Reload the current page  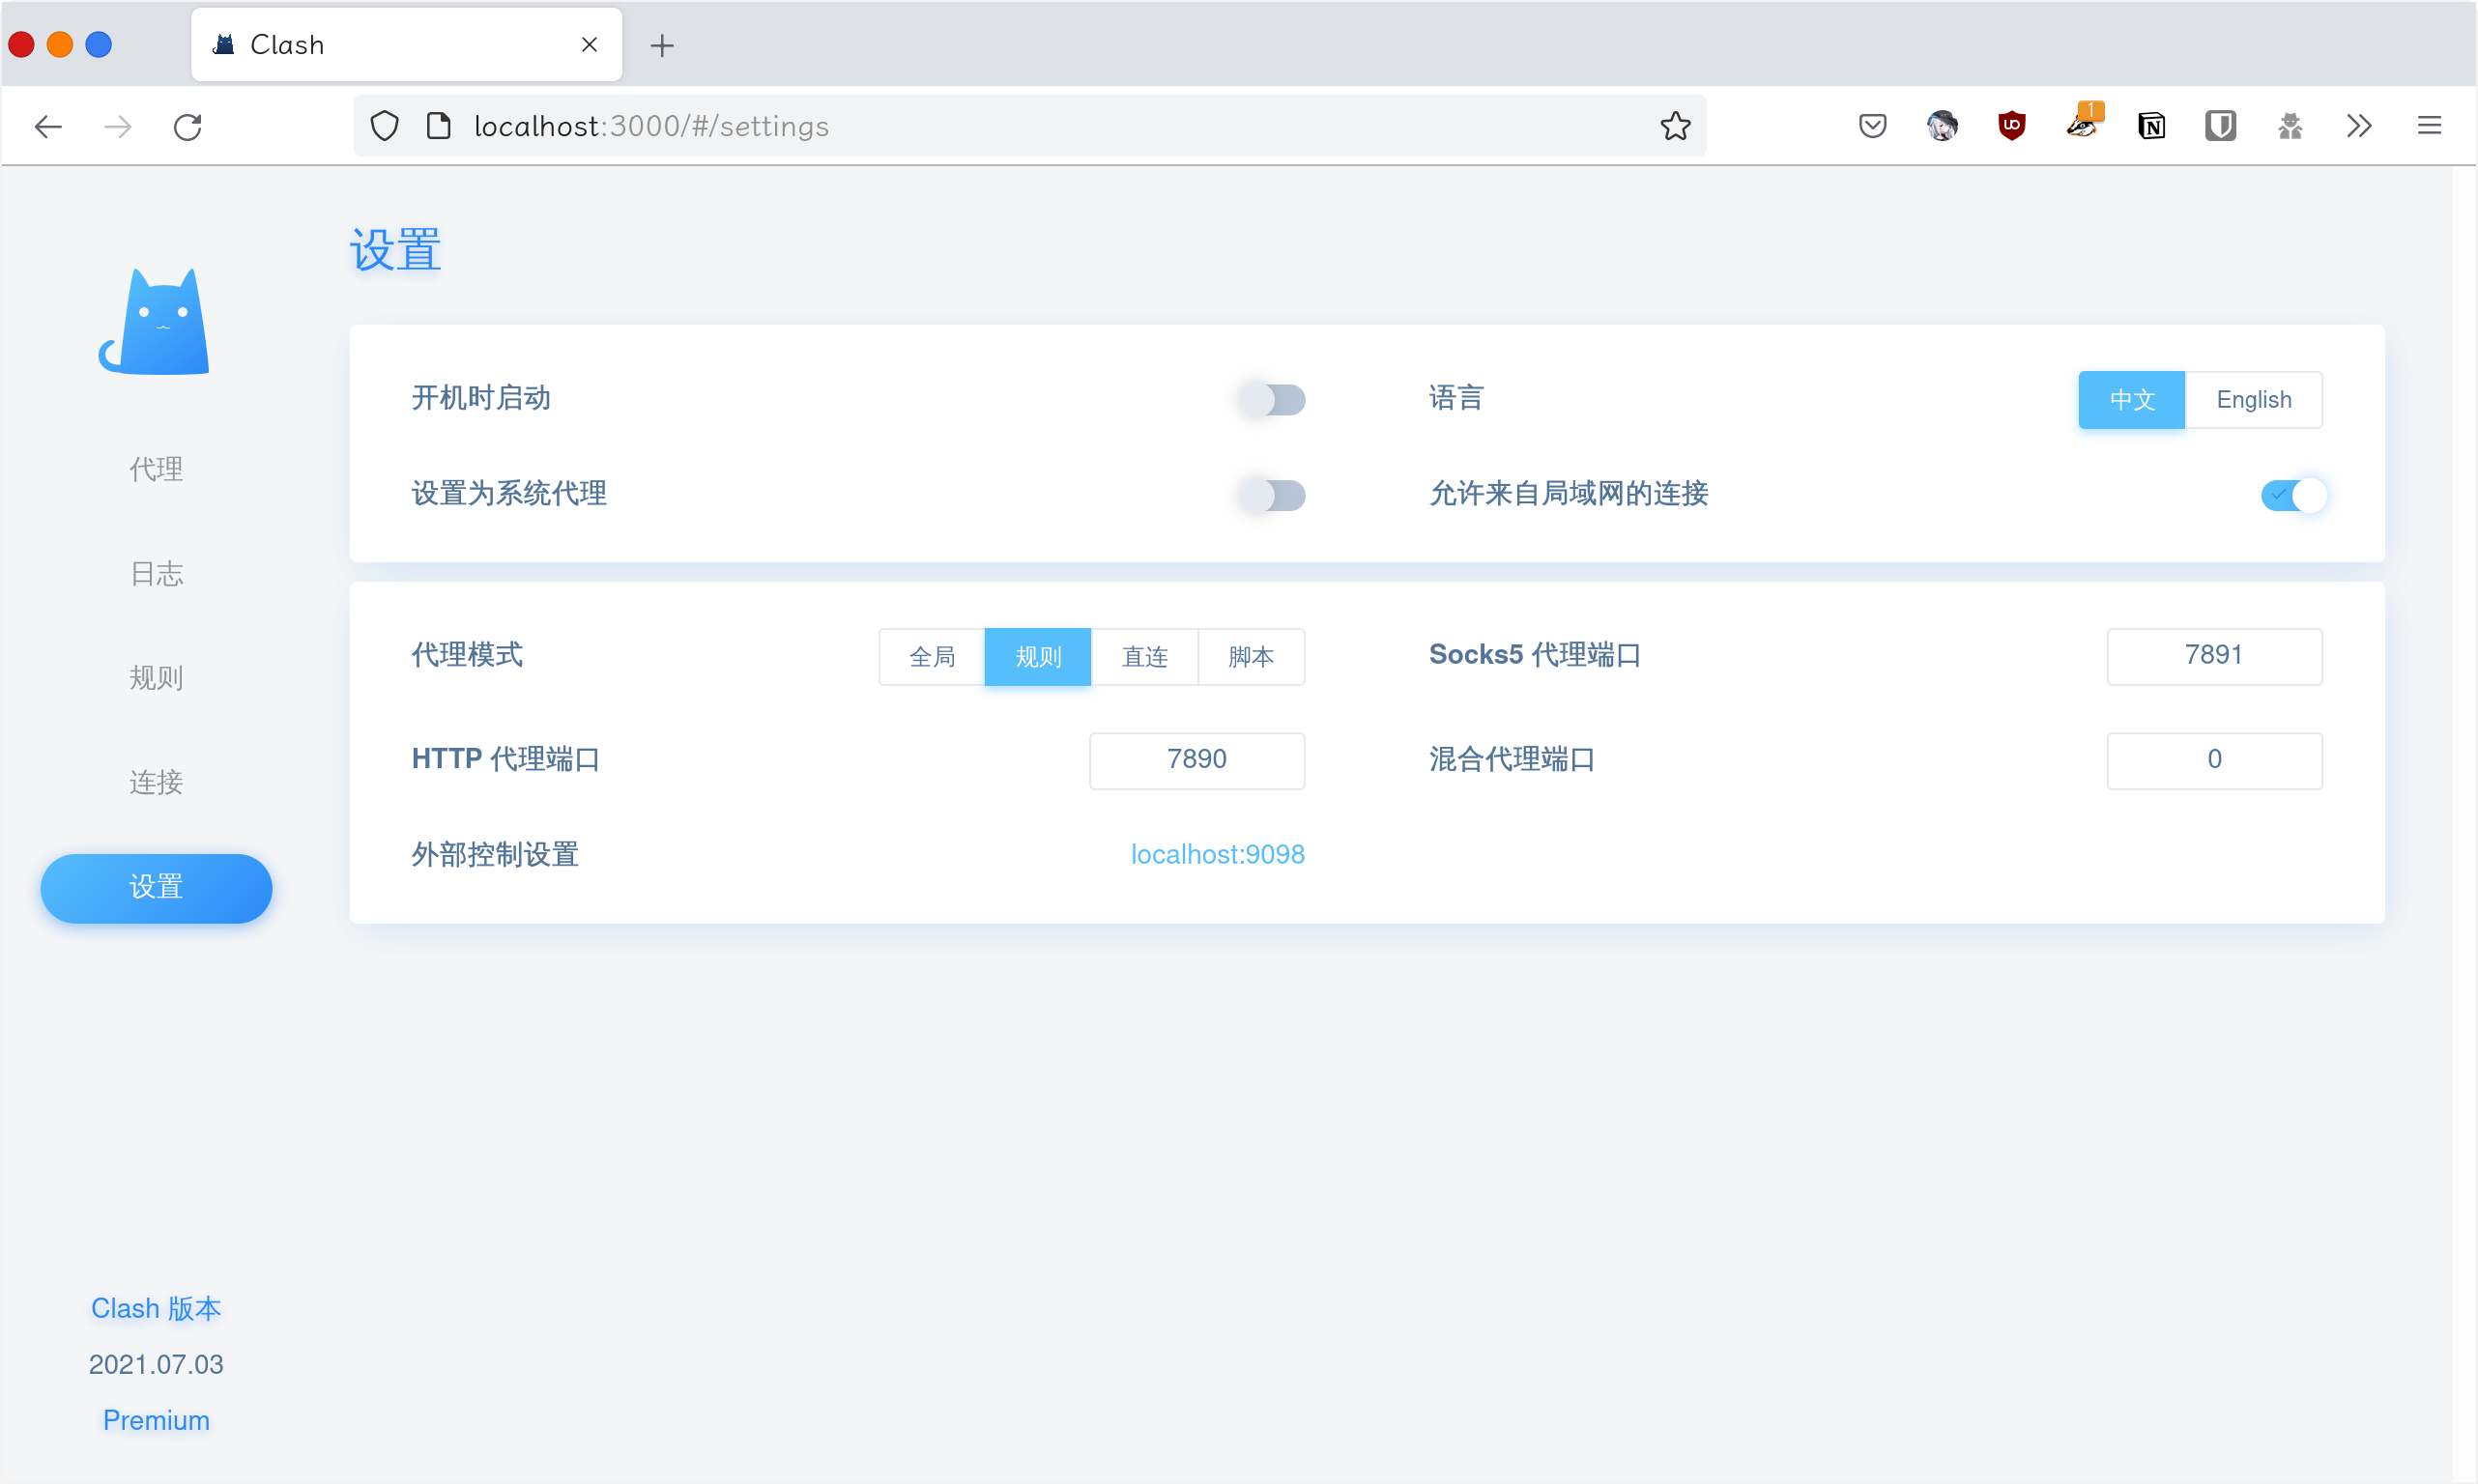(188, 127)
